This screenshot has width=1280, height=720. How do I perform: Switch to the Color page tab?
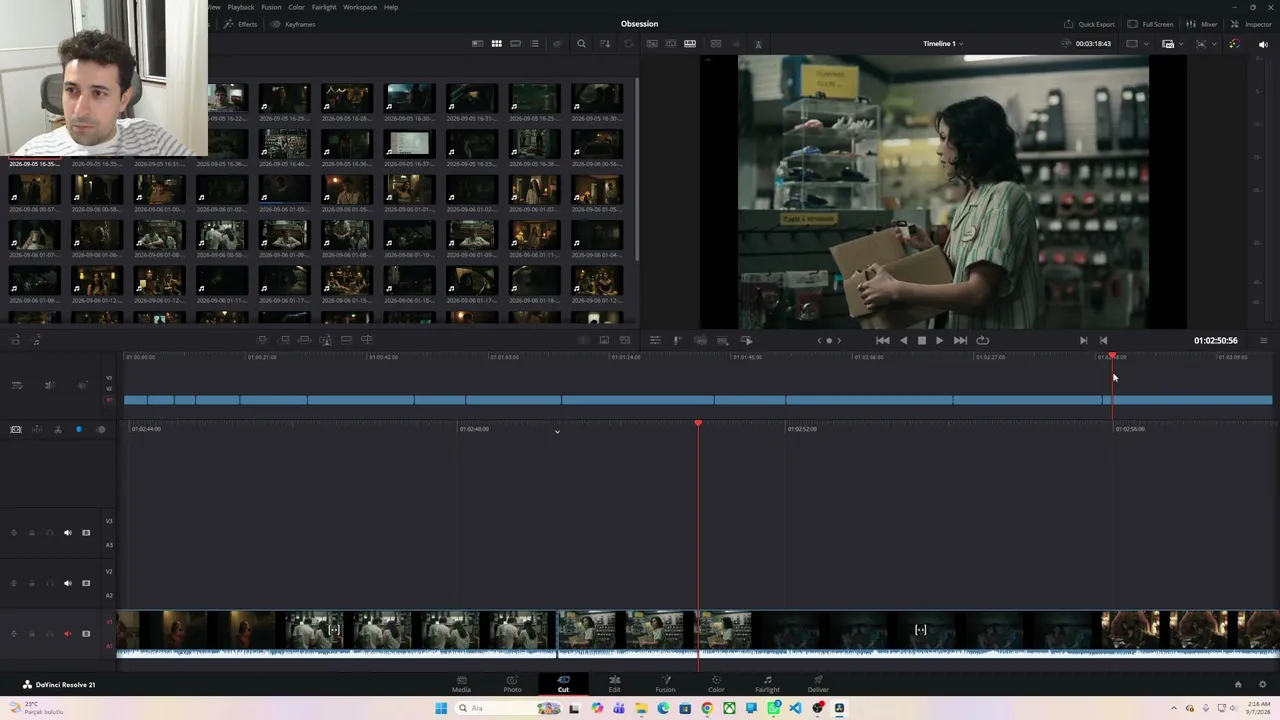pos(716,683)
